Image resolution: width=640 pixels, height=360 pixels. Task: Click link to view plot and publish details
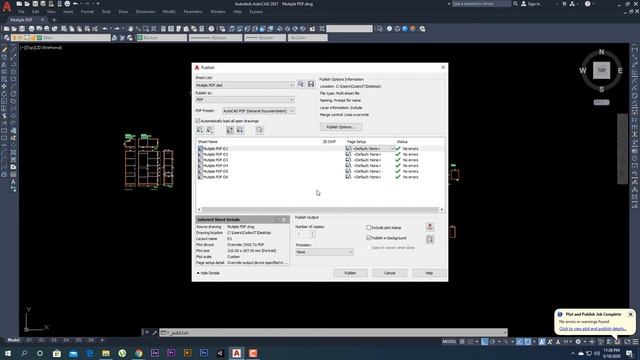coord(593,329)
